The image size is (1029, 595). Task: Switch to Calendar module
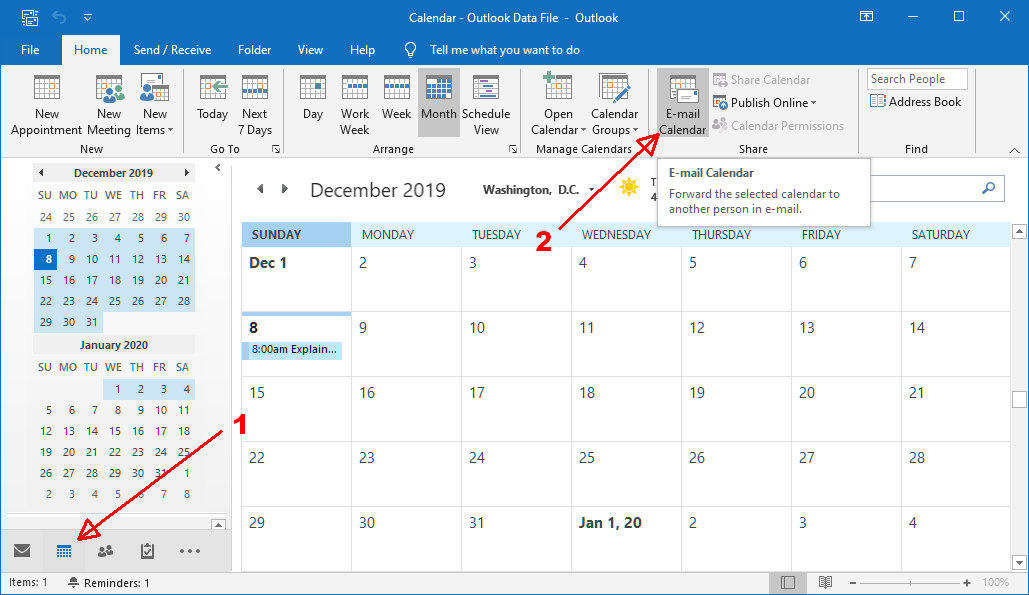64,551
